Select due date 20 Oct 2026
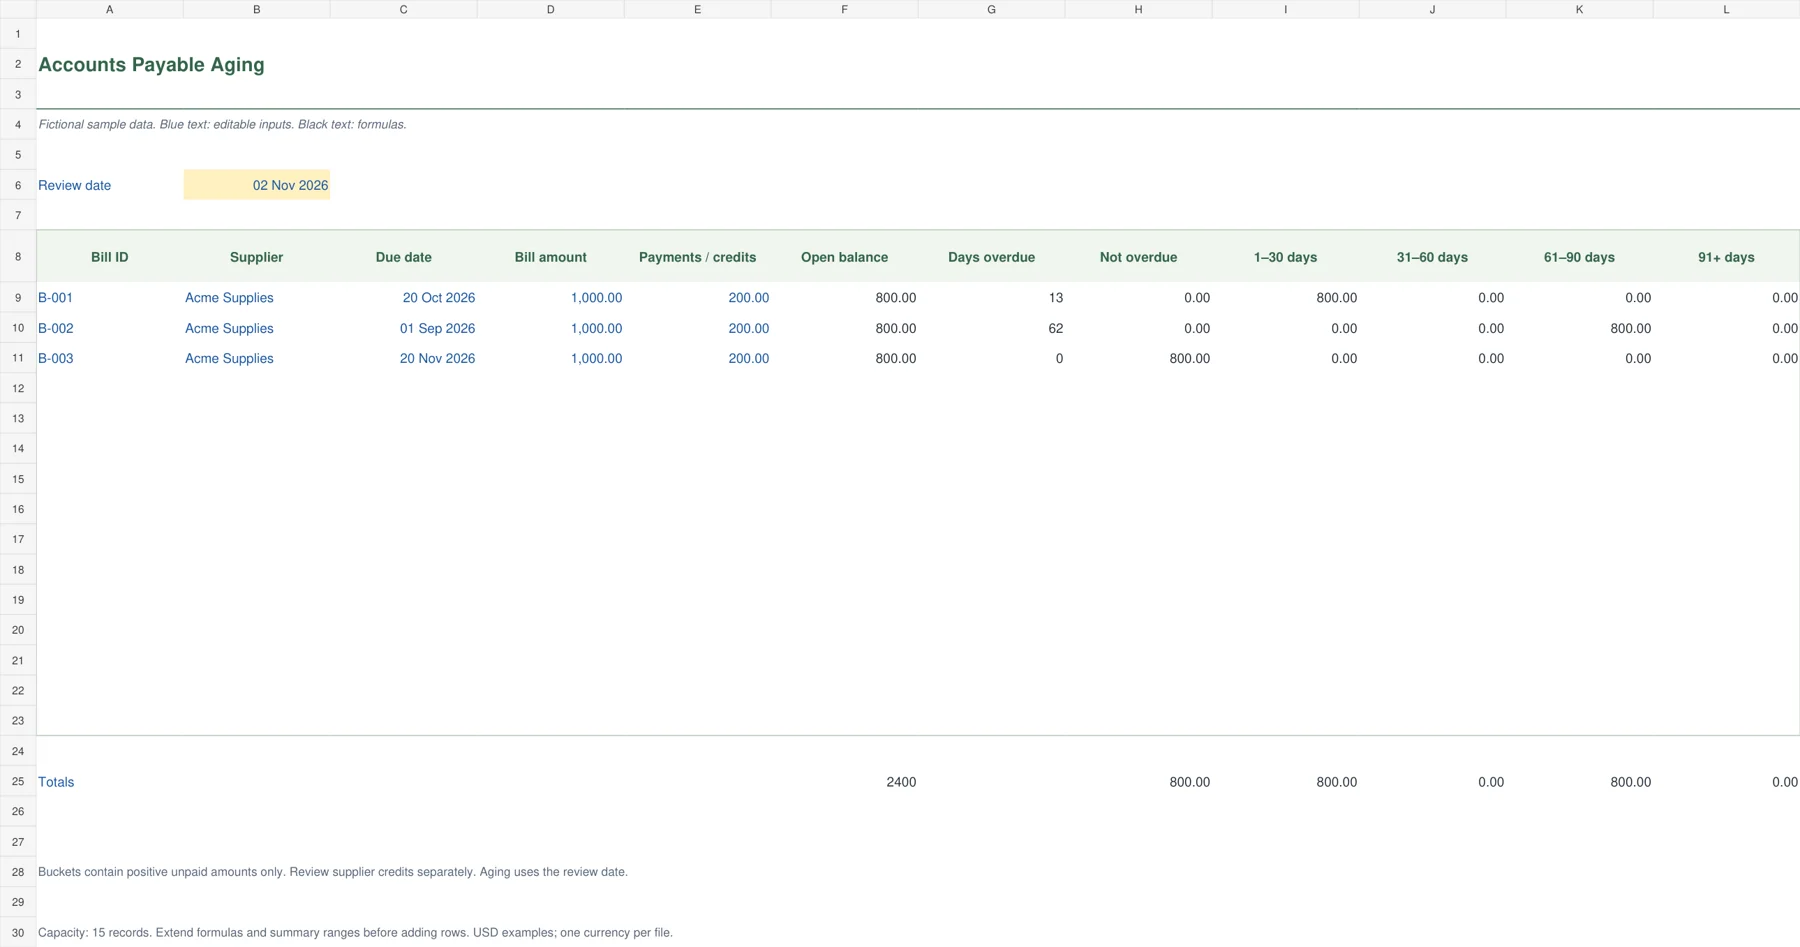 tap(404, 298)
